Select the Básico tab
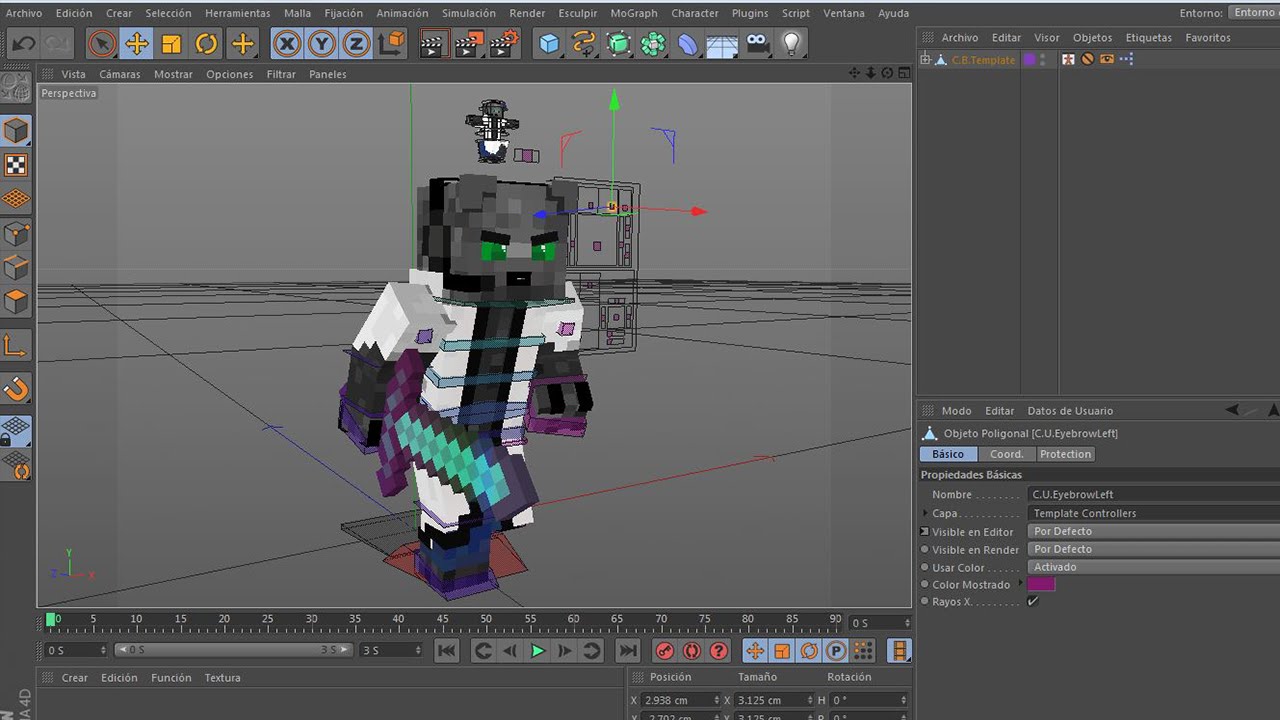This screenshot has width=1280, height=720. 948,454
